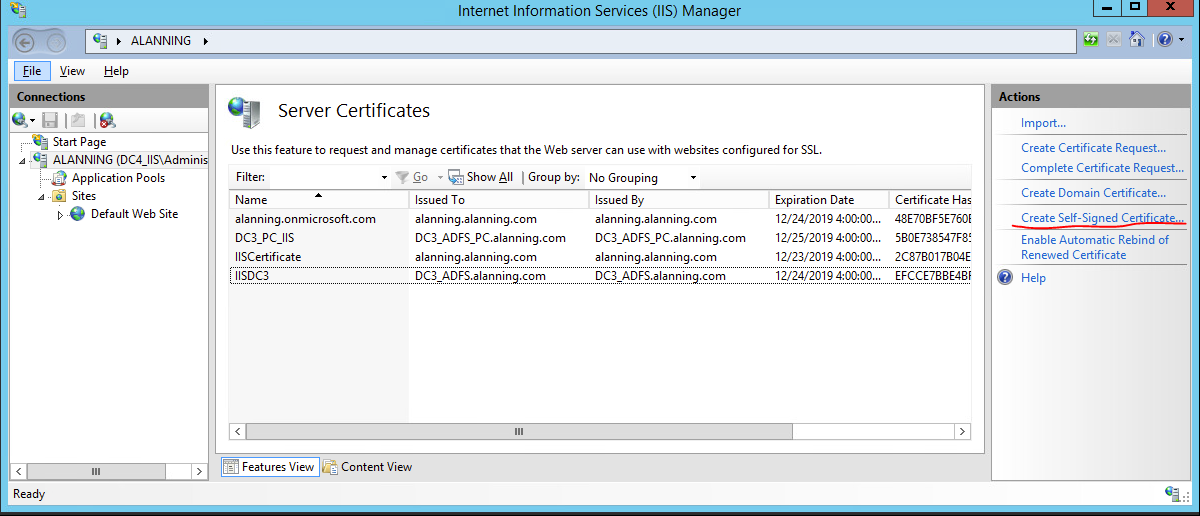Expand the Default Web Site node

(x=61, y=214)
